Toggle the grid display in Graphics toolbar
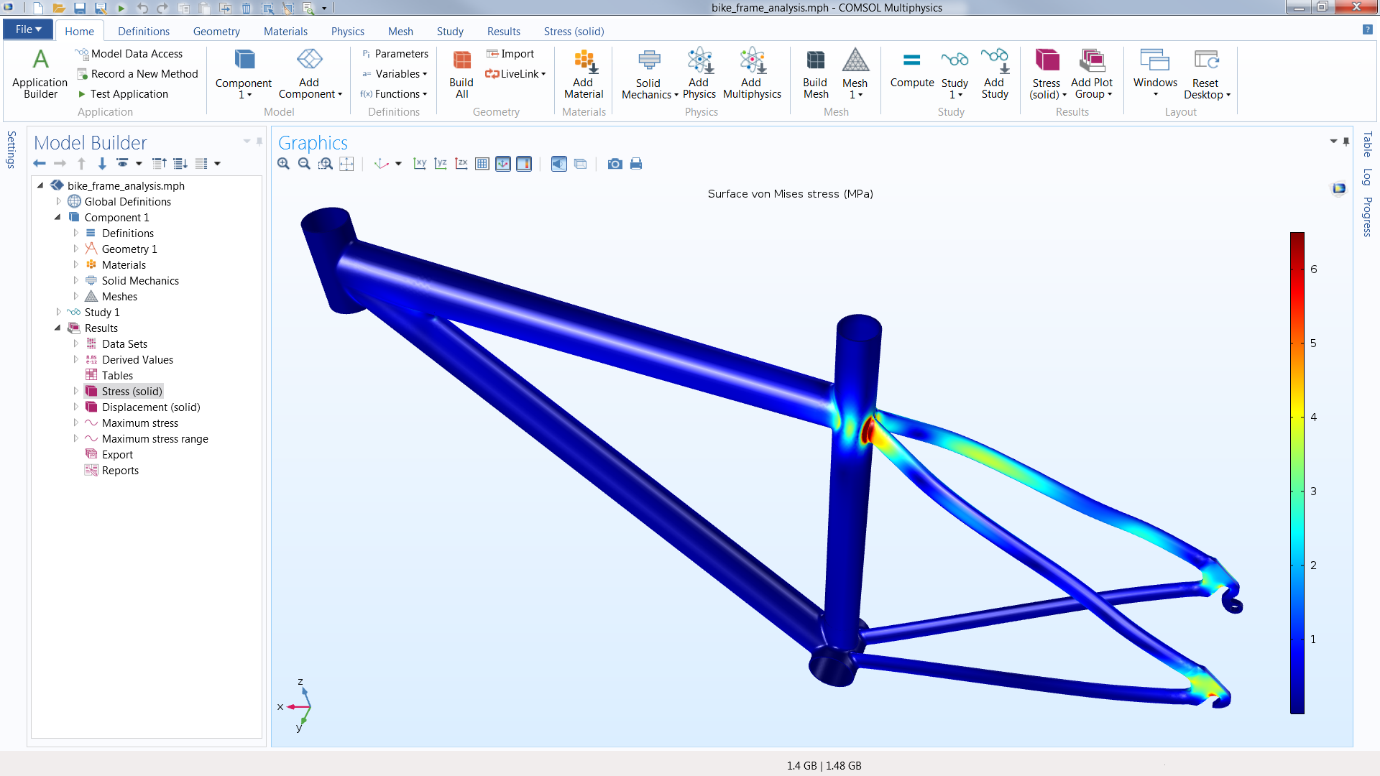 (482, 164)
